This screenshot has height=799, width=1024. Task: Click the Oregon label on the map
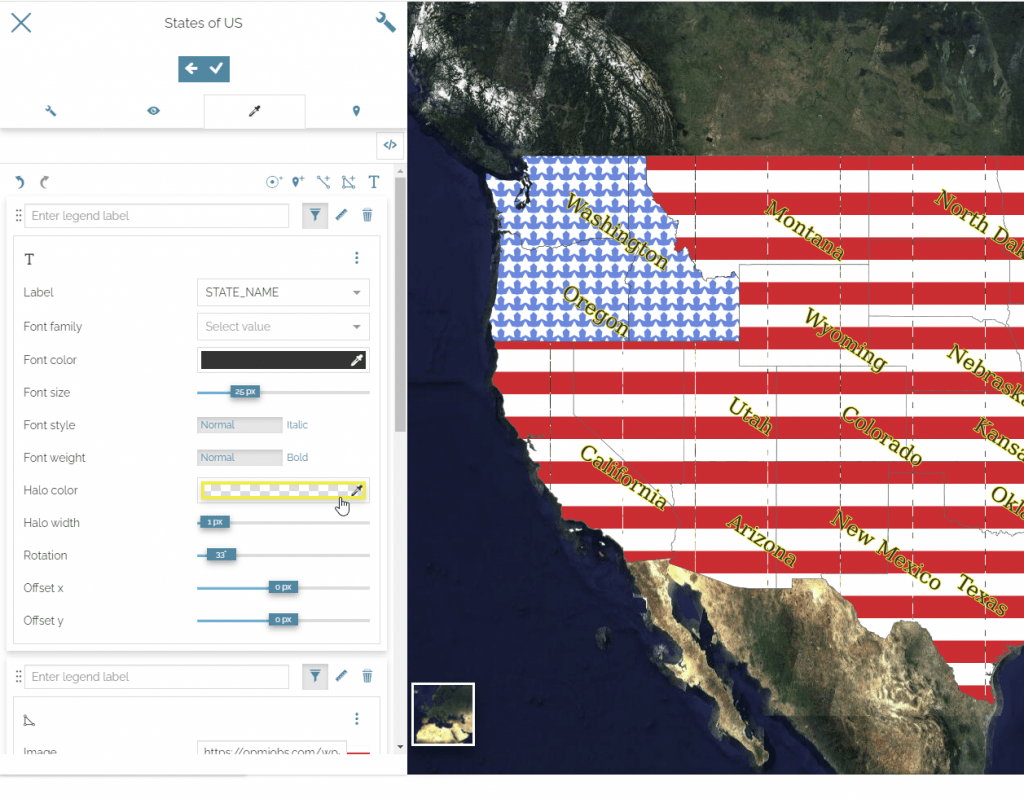pos(596,312)
